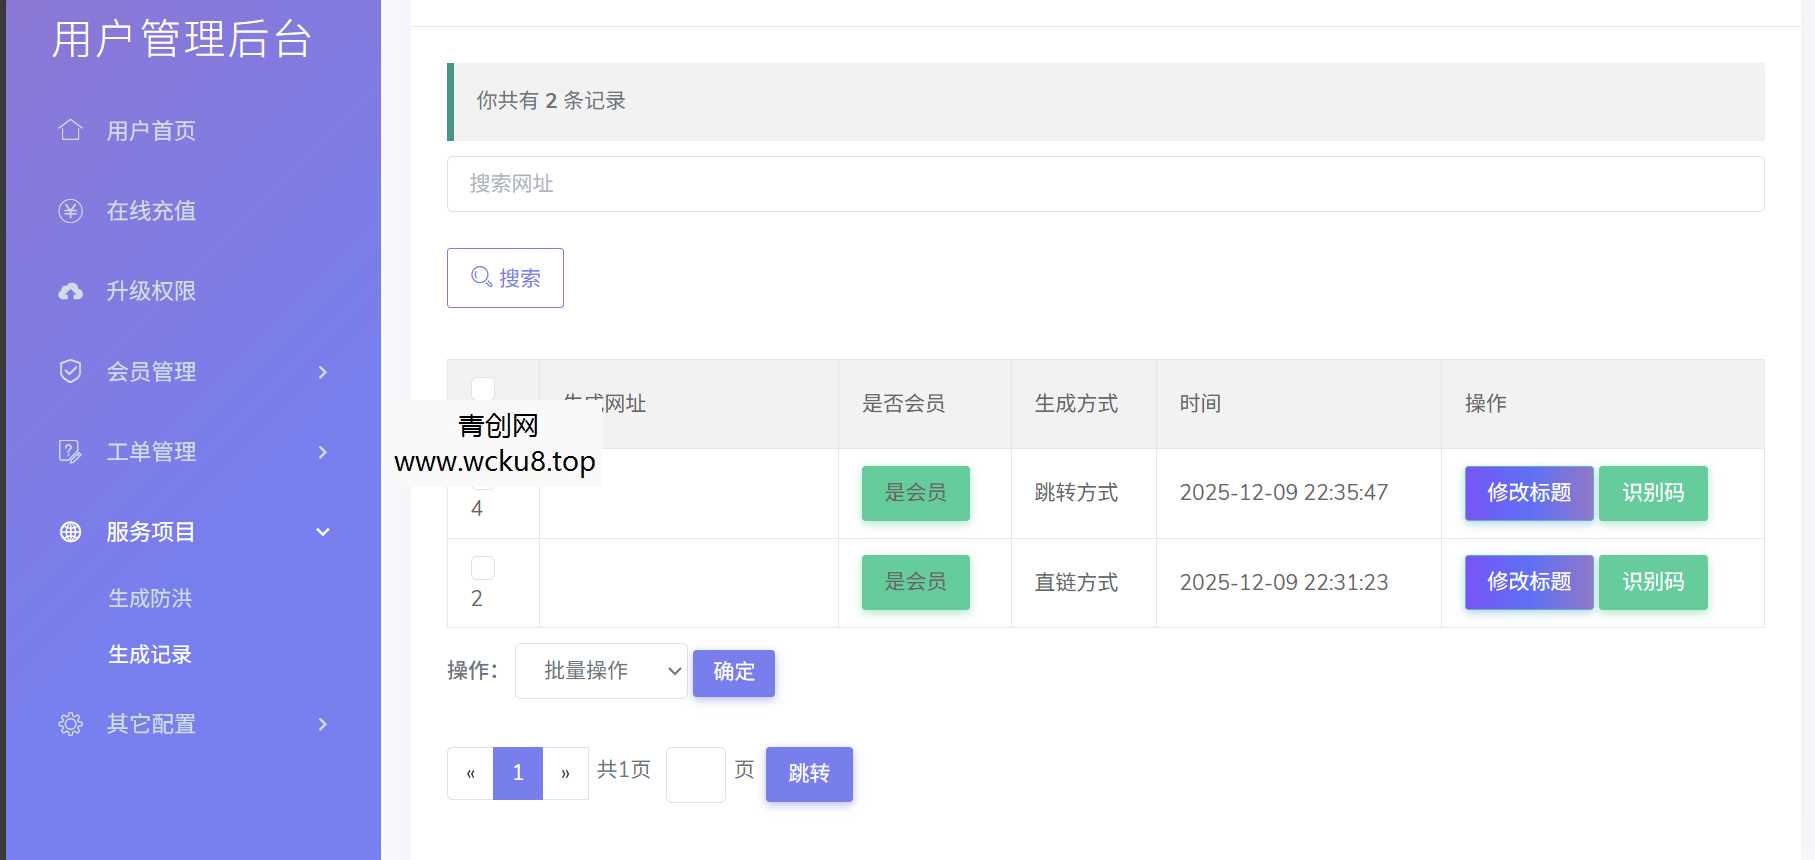The image size is (1815, 860).
Task: Expand 会员管理 chevron arrow
Action: [322, 372]
